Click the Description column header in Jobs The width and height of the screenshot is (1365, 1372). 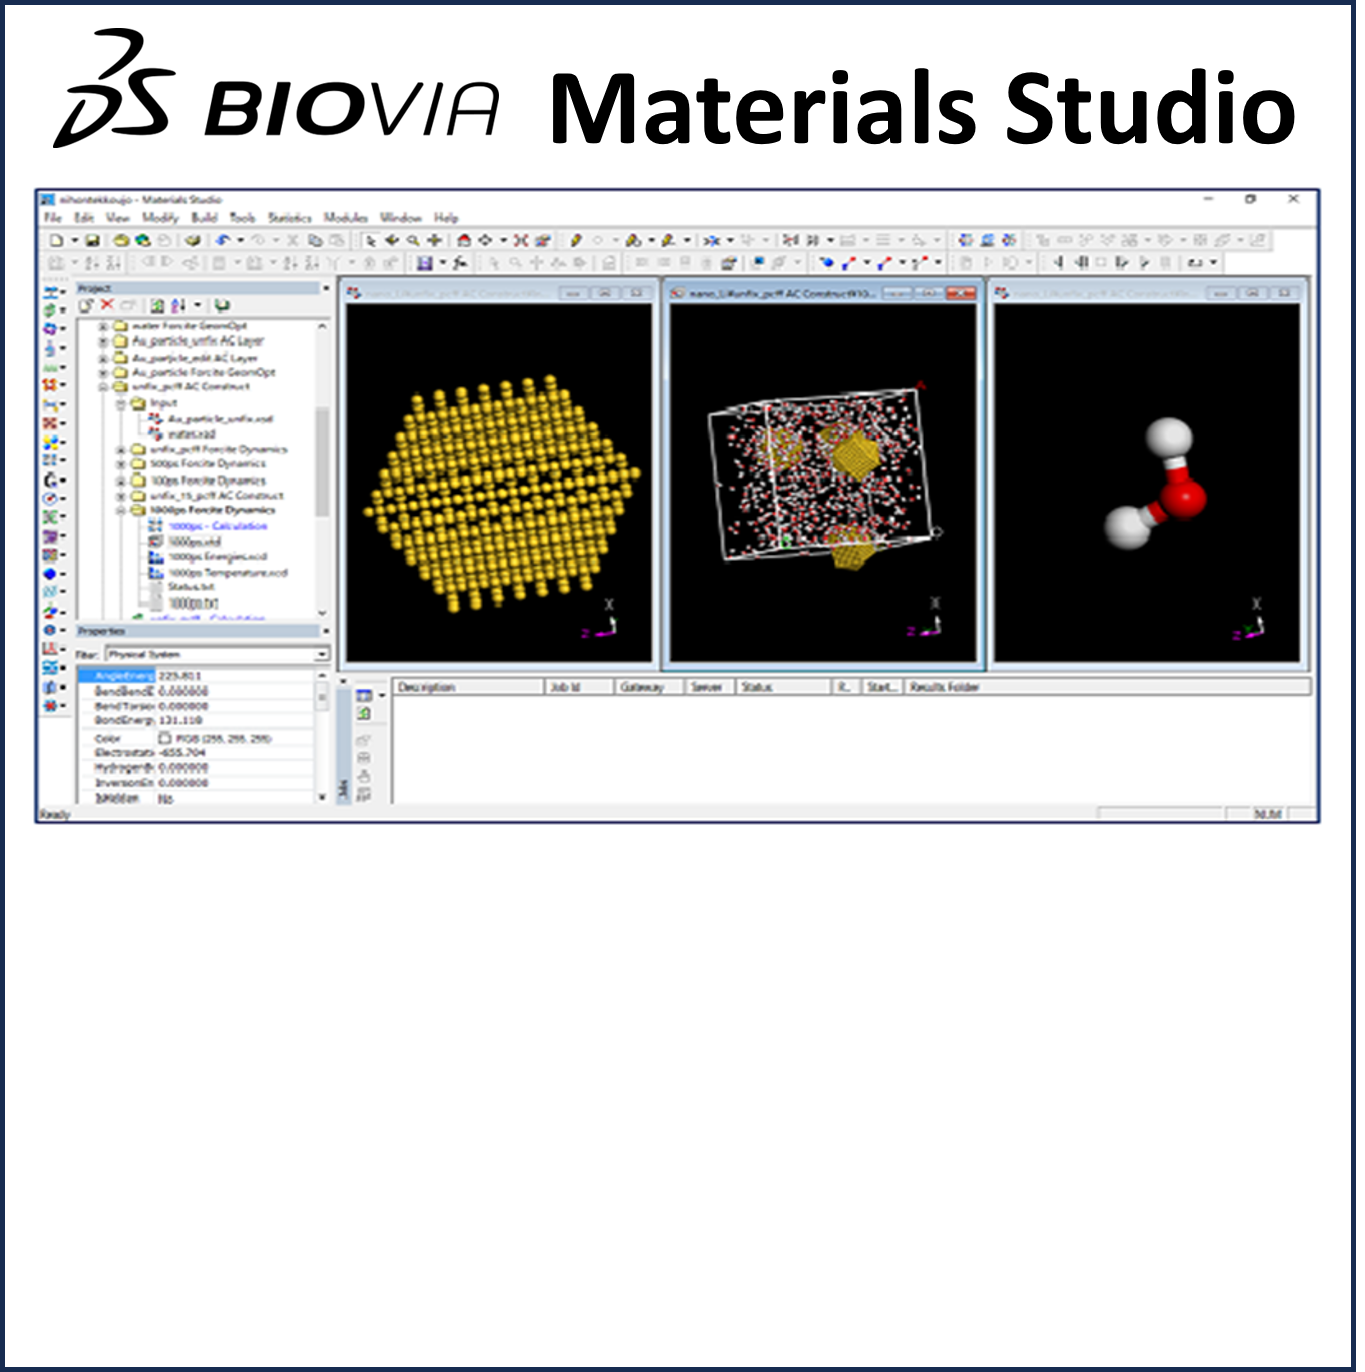[x=469, y=688]
